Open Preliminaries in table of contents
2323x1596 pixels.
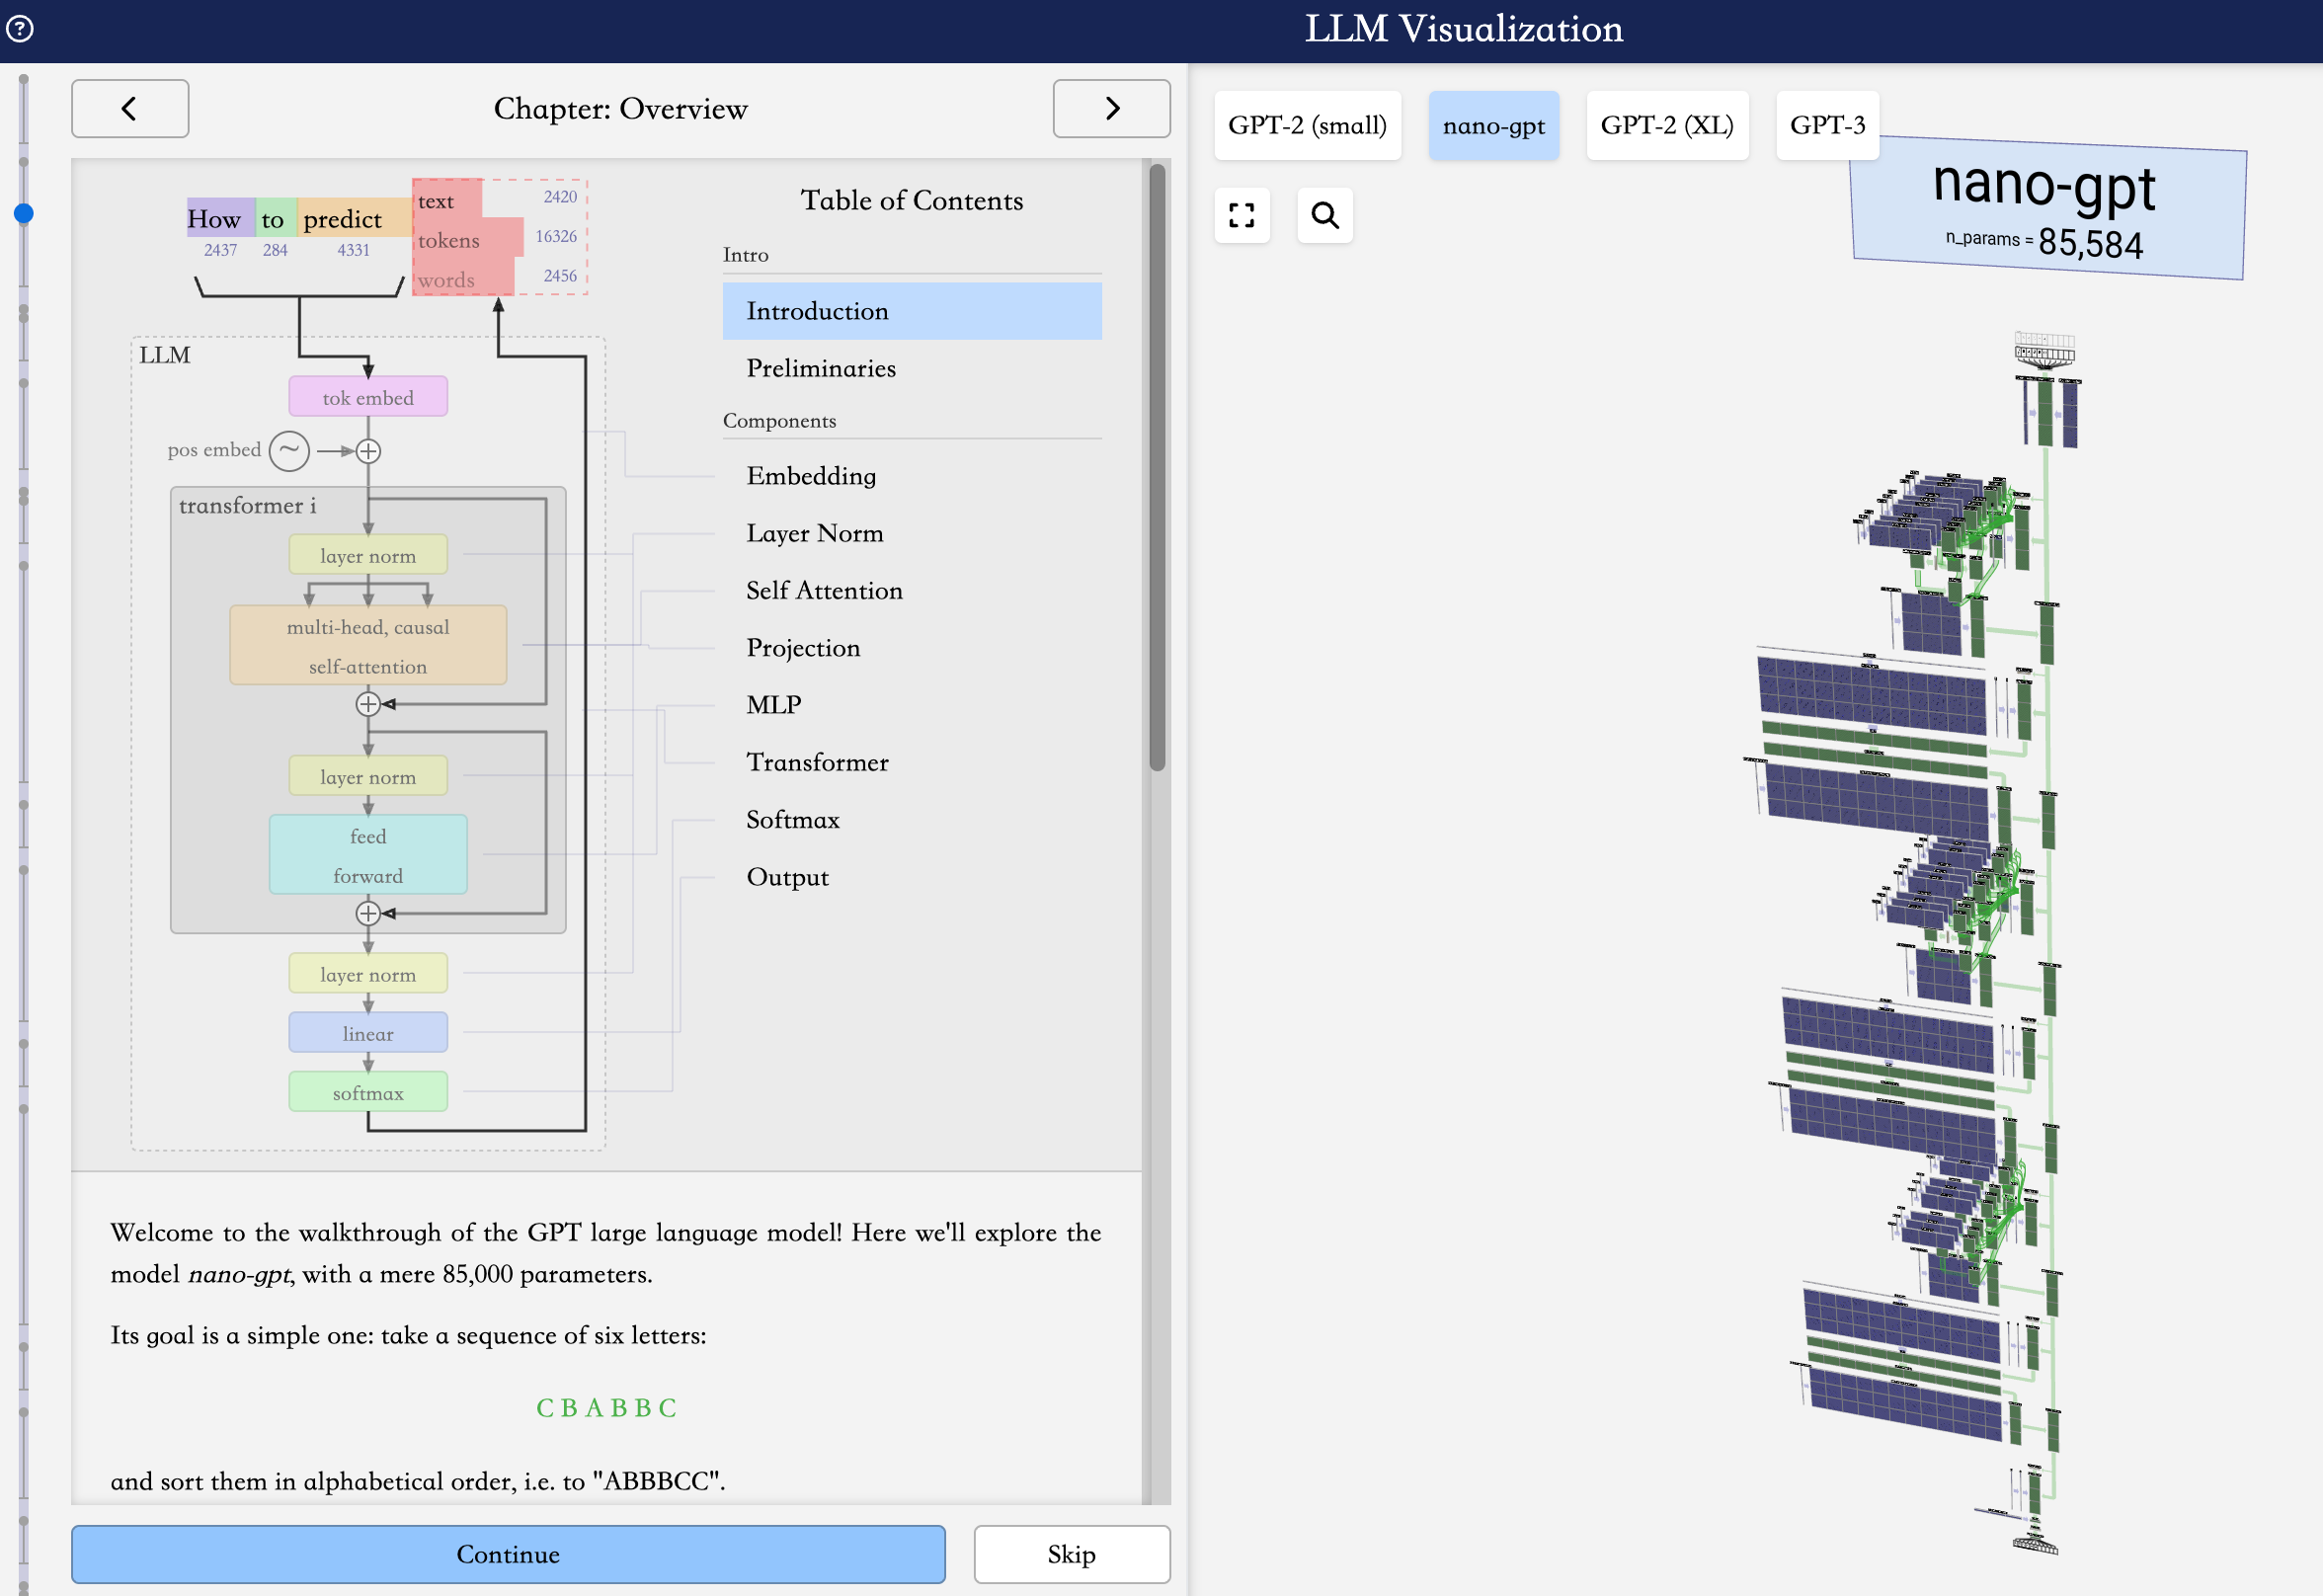coord(820,368)
